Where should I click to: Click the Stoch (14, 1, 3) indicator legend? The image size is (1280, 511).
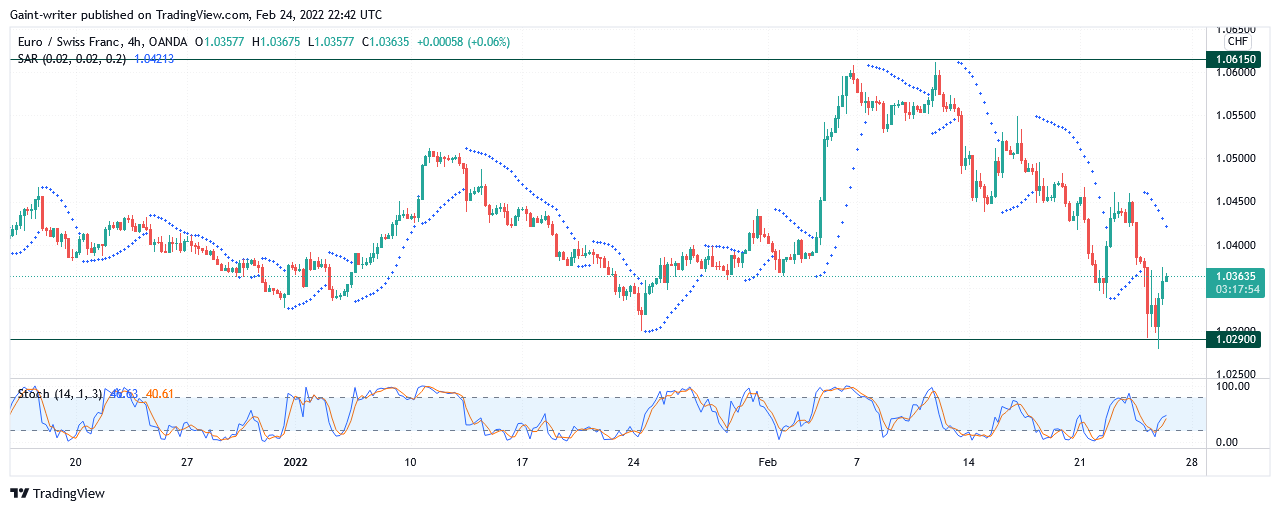pyautogui.click(x=62, y=394)
